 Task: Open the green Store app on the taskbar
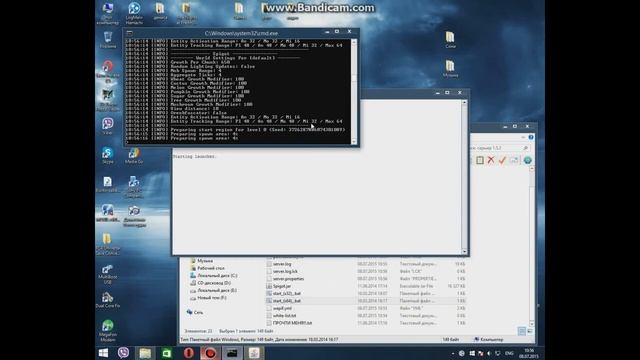[167, 353]
